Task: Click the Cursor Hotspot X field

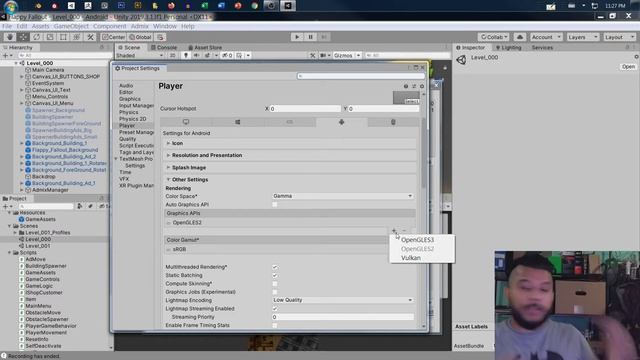Action: coord(305,109)
